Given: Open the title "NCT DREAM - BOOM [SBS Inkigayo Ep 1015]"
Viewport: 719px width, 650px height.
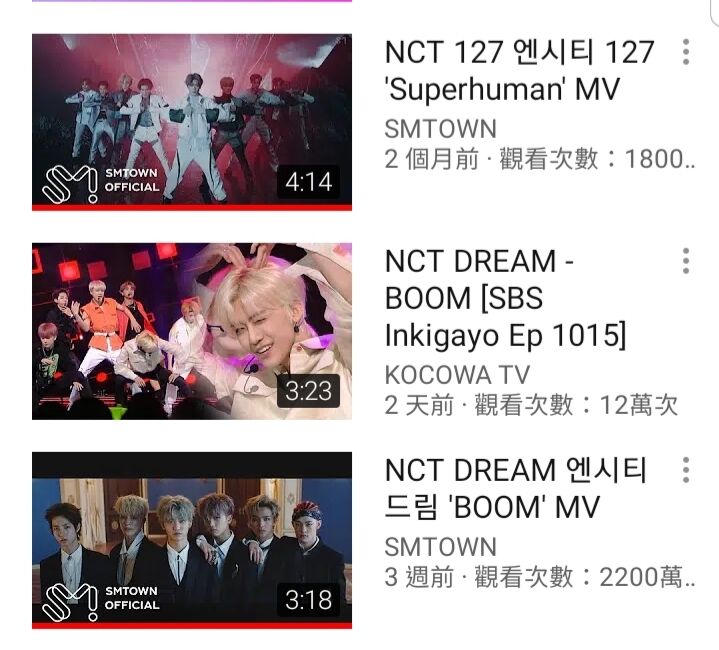Looking at the screenshot, I should pyautogui.click(x=505, y=298).
